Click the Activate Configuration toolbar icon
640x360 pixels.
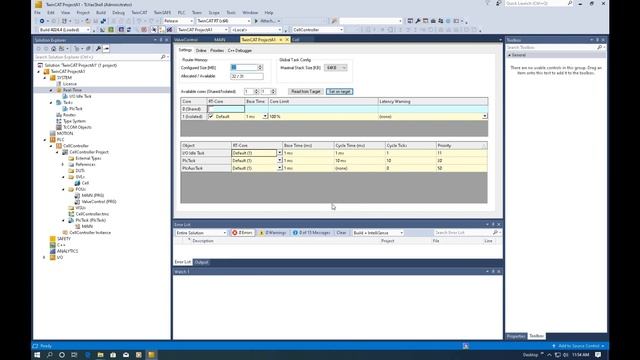tap(102, 30)
